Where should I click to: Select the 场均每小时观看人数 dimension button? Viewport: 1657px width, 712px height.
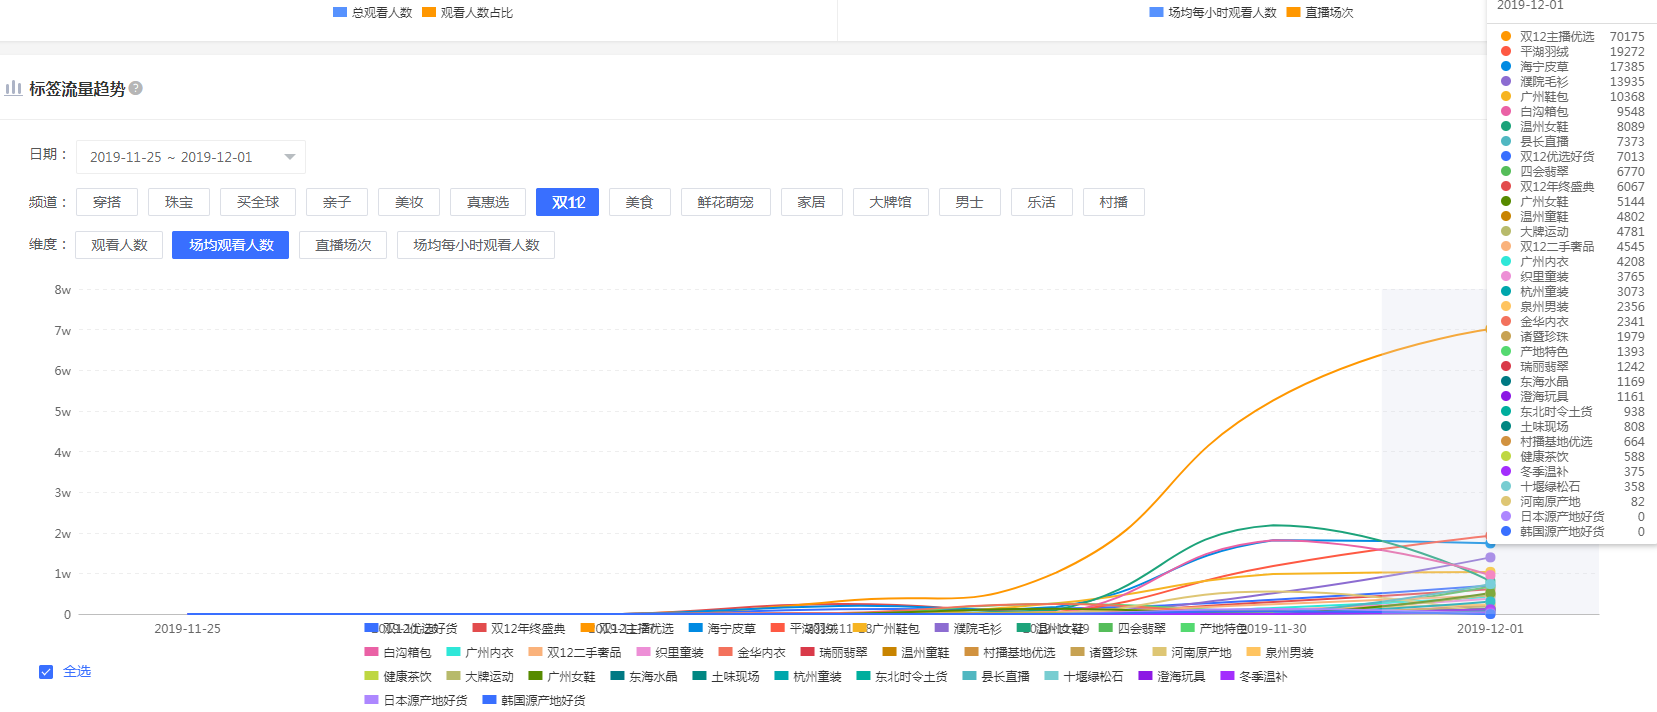[476, 245]
